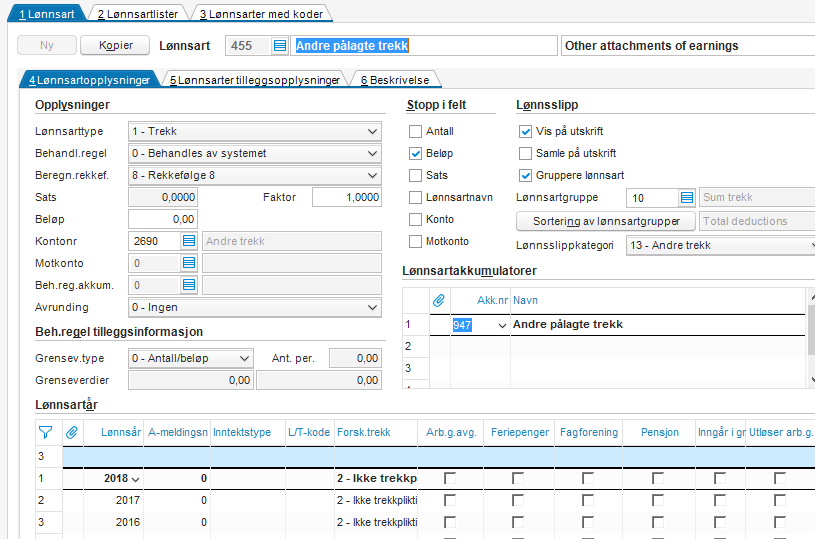
Task: Click Sortering av lønnsartgrupper button
Action: pyautogui.click(x=606, y=221)
